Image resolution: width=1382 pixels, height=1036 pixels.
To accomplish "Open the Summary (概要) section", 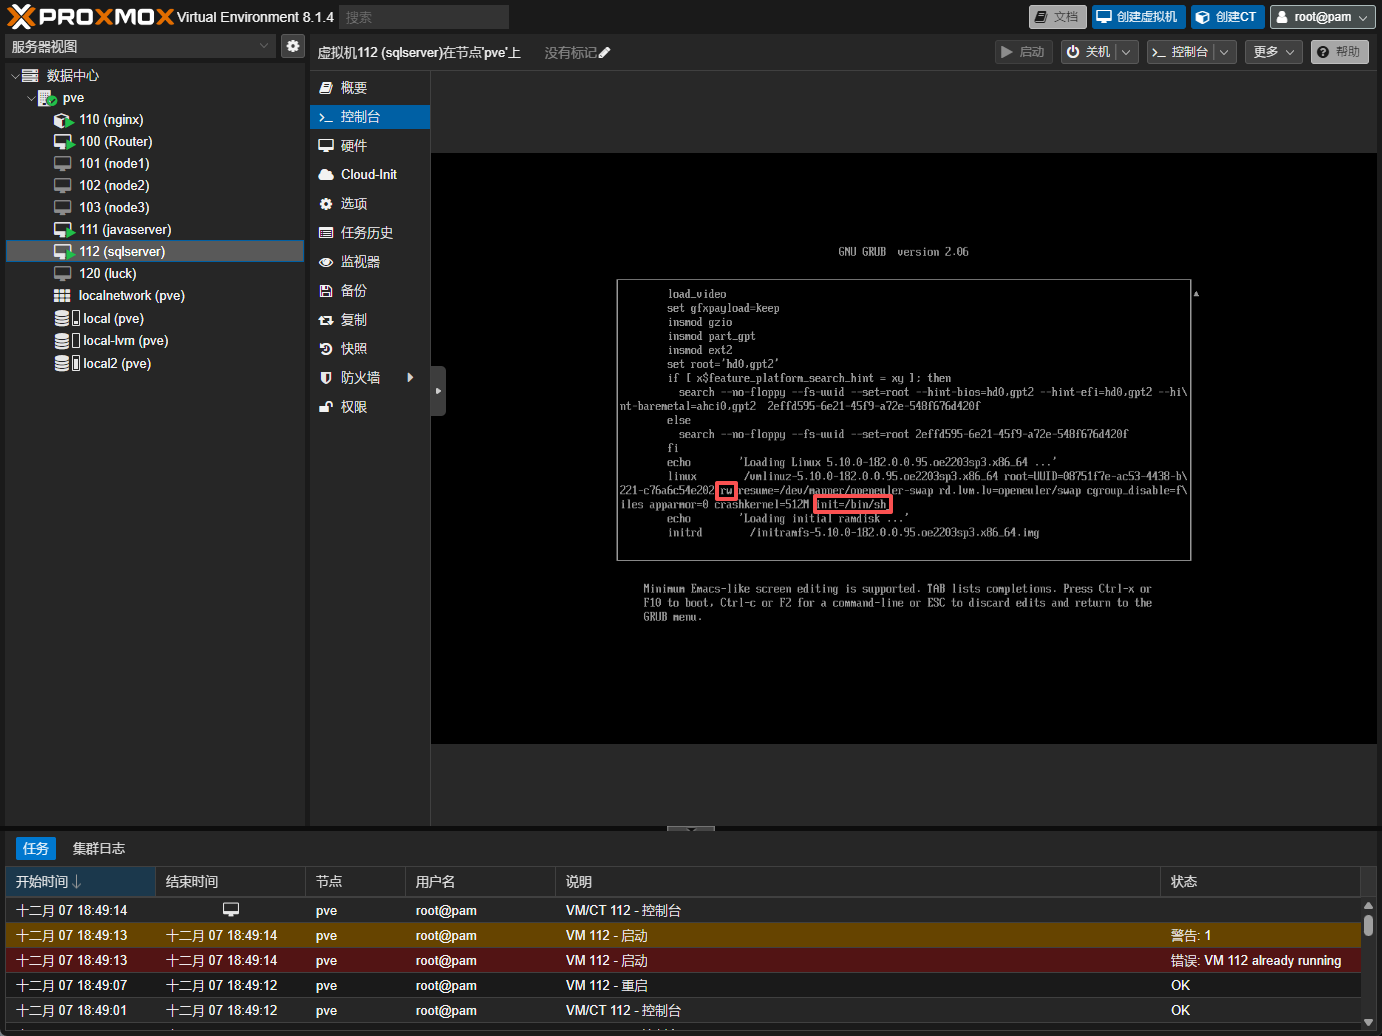I will tap(370, 88).
